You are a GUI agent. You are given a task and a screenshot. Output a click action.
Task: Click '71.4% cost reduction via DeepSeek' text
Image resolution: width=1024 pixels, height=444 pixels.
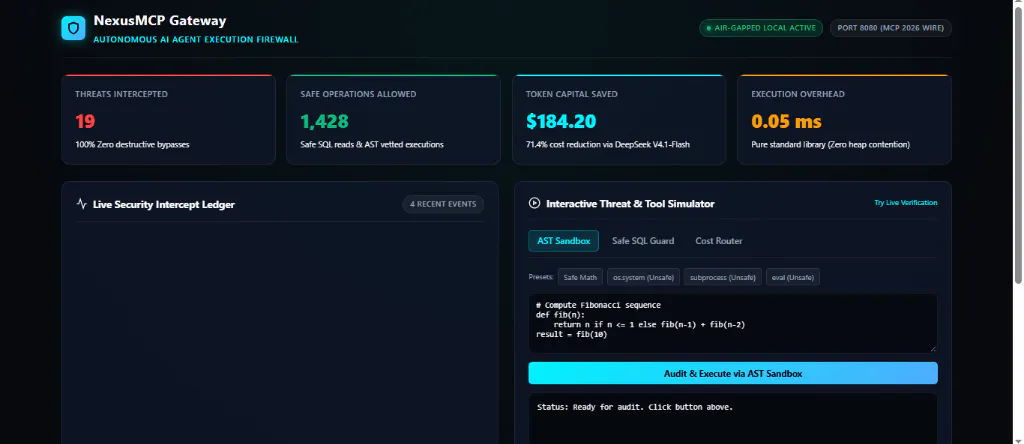click(x=607, y=144)
